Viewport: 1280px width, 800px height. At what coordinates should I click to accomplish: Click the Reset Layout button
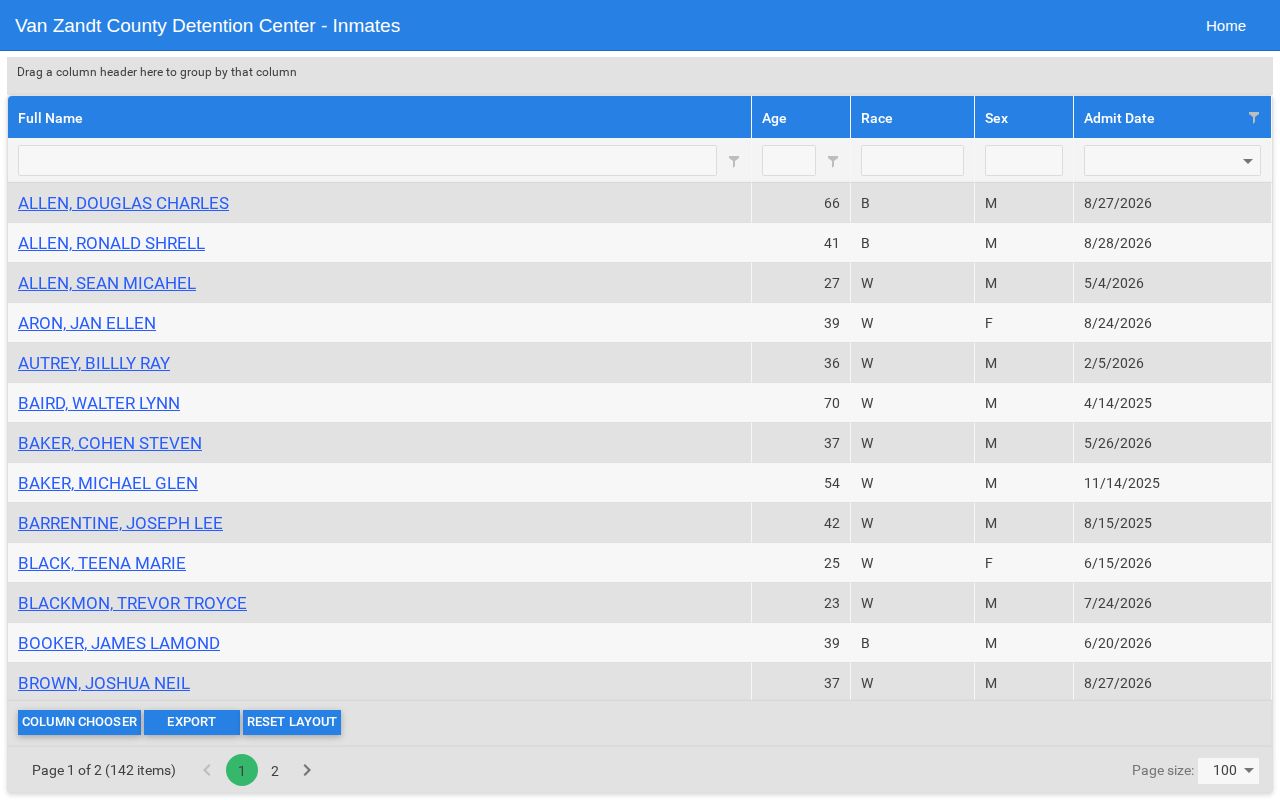[292, 722]
